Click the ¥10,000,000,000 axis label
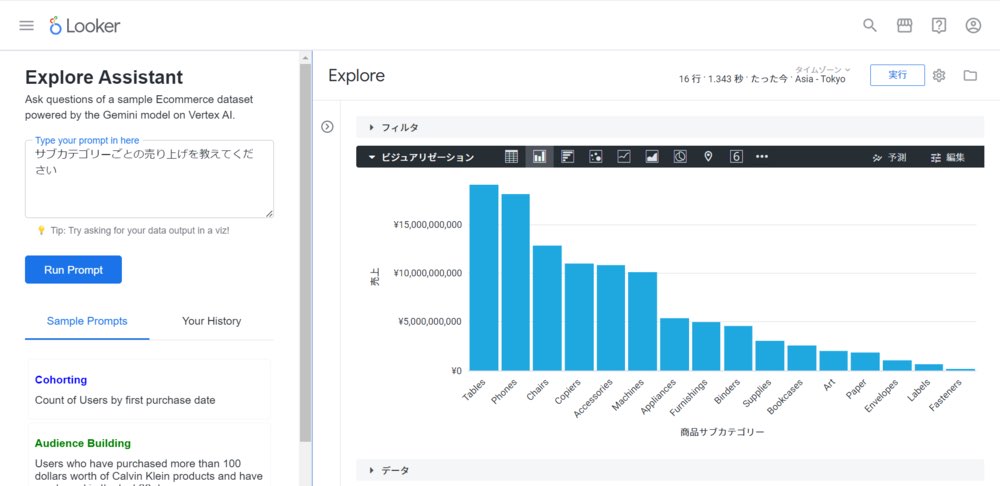Image resolution: width=1000 pixels, height=486 pixels. coord(427,274)
